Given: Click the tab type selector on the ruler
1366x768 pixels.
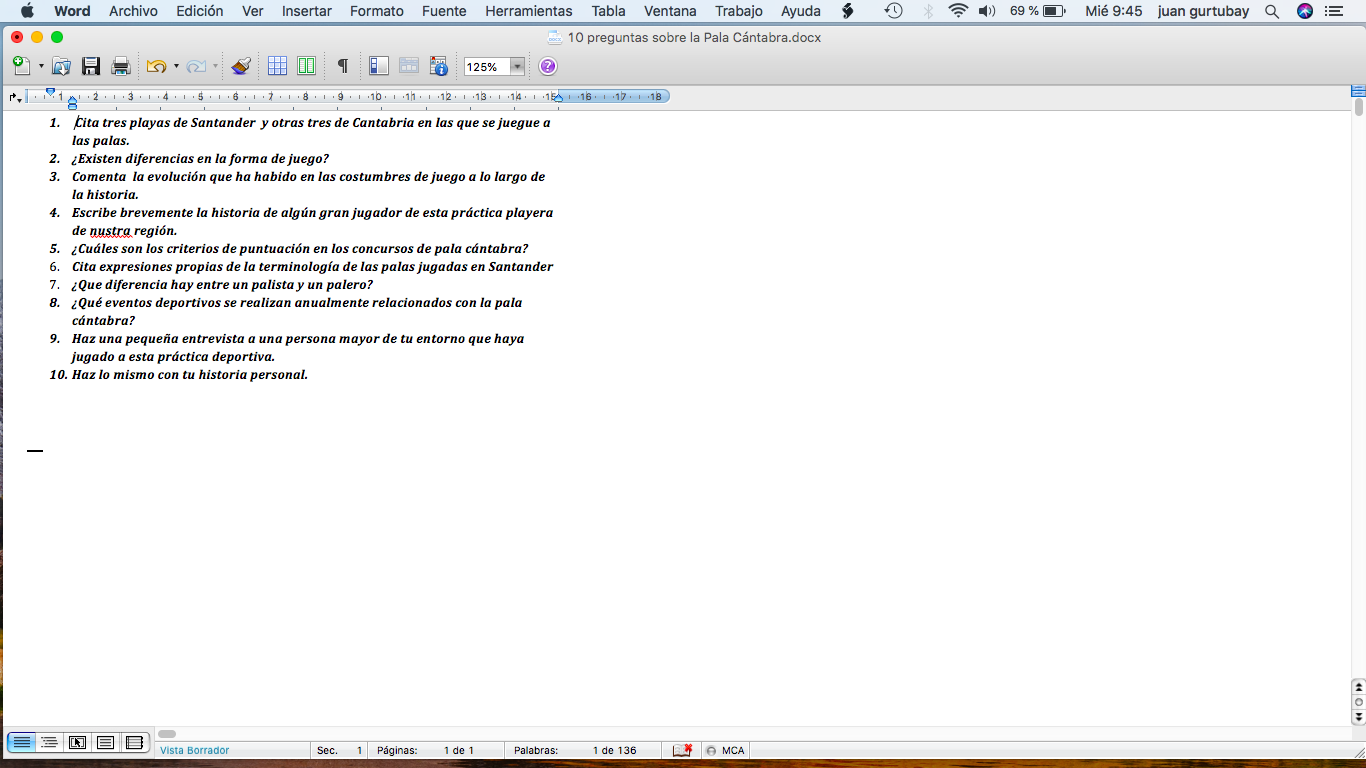Looking at the screenshot, I should coord(14,97).
